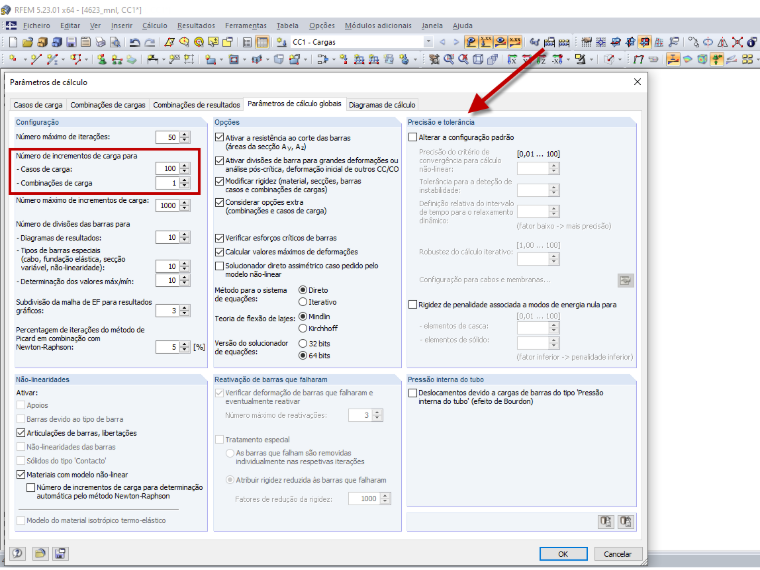Click 'Número máximo de iterações' field 50
Screen dimensions: 760x570
pyautogui.click(x=168, y=137)
